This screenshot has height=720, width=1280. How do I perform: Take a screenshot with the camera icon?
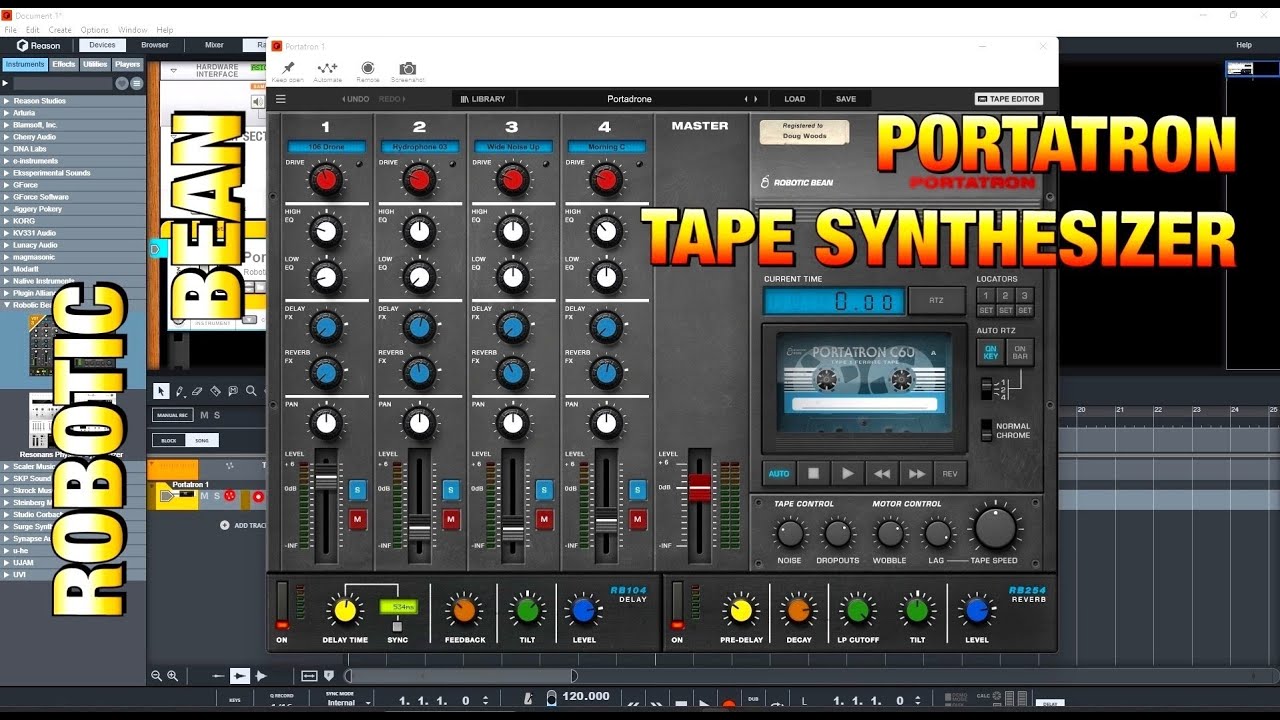(x=408, y=68)
